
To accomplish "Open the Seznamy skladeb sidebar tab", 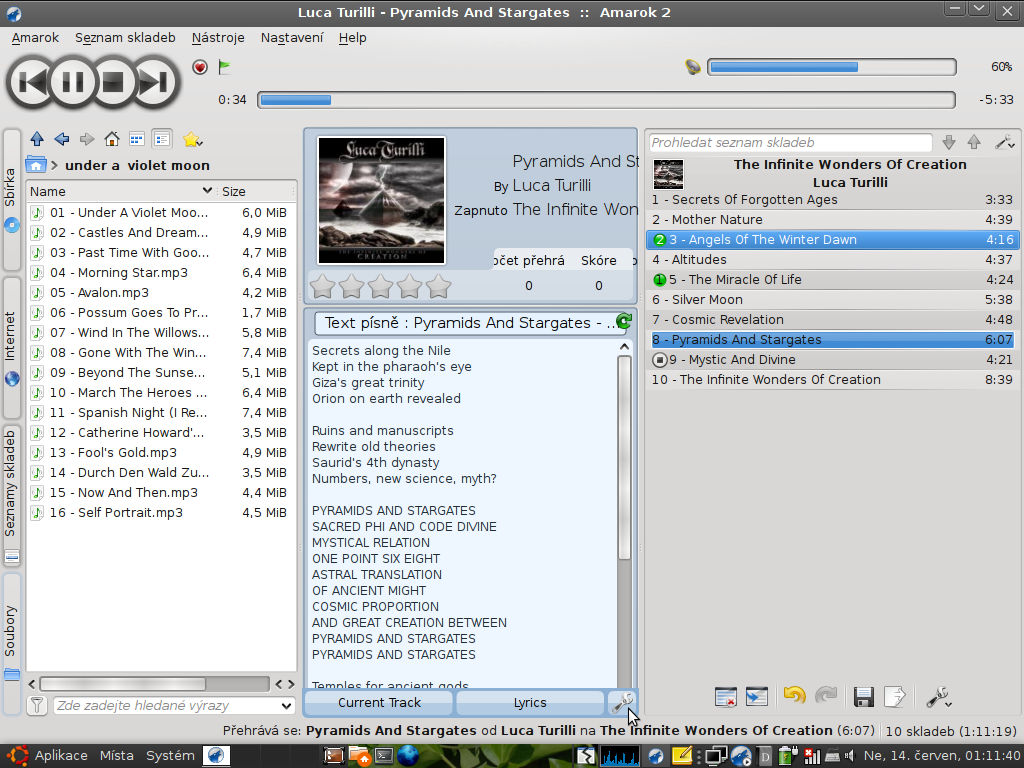I will tap(12, 496).
